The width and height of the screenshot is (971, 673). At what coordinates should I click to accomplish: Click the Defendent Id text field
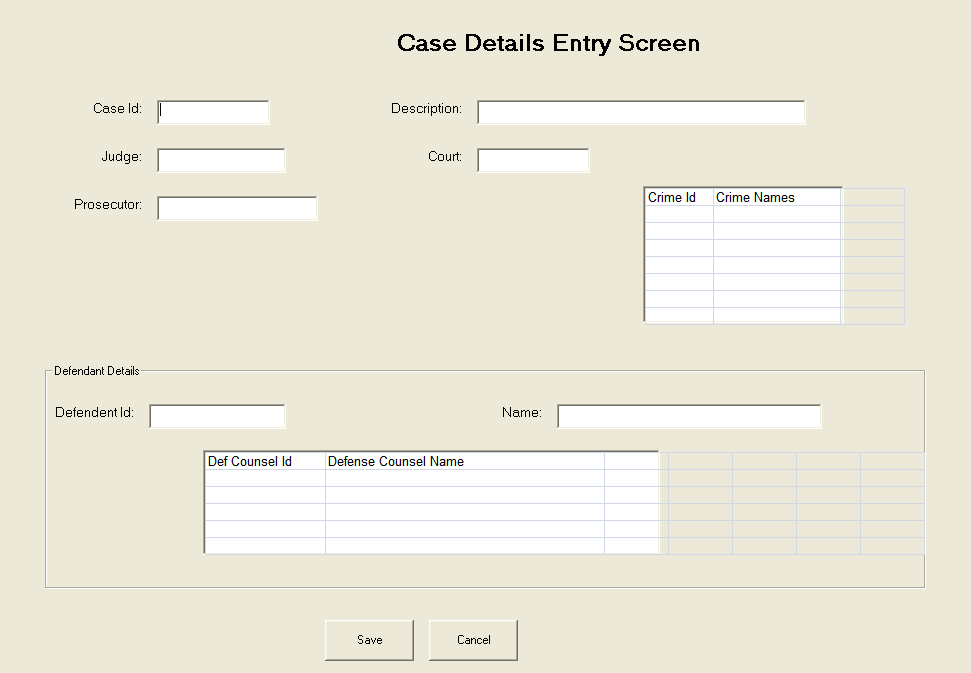coord(217,416)
